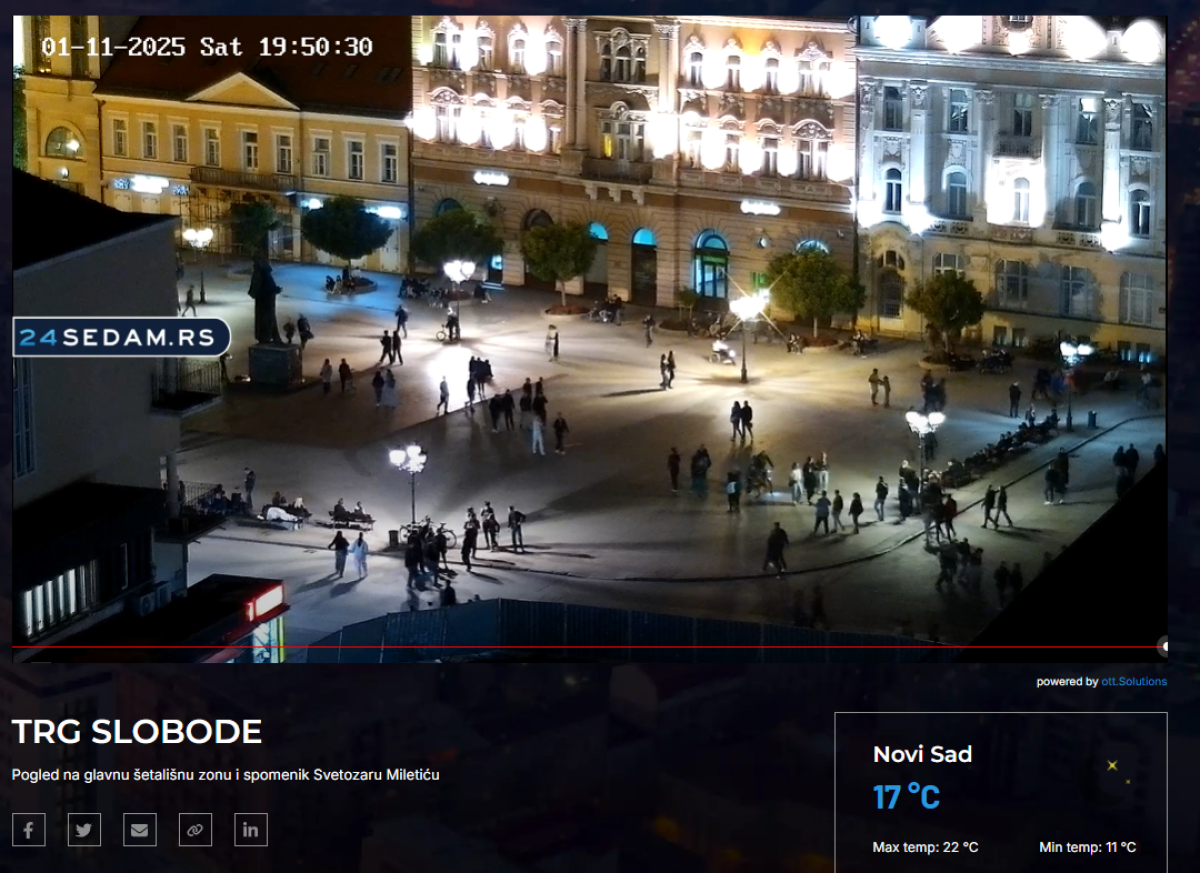Click the scrubber handle at progress bar end

(x=1162, y=647)
